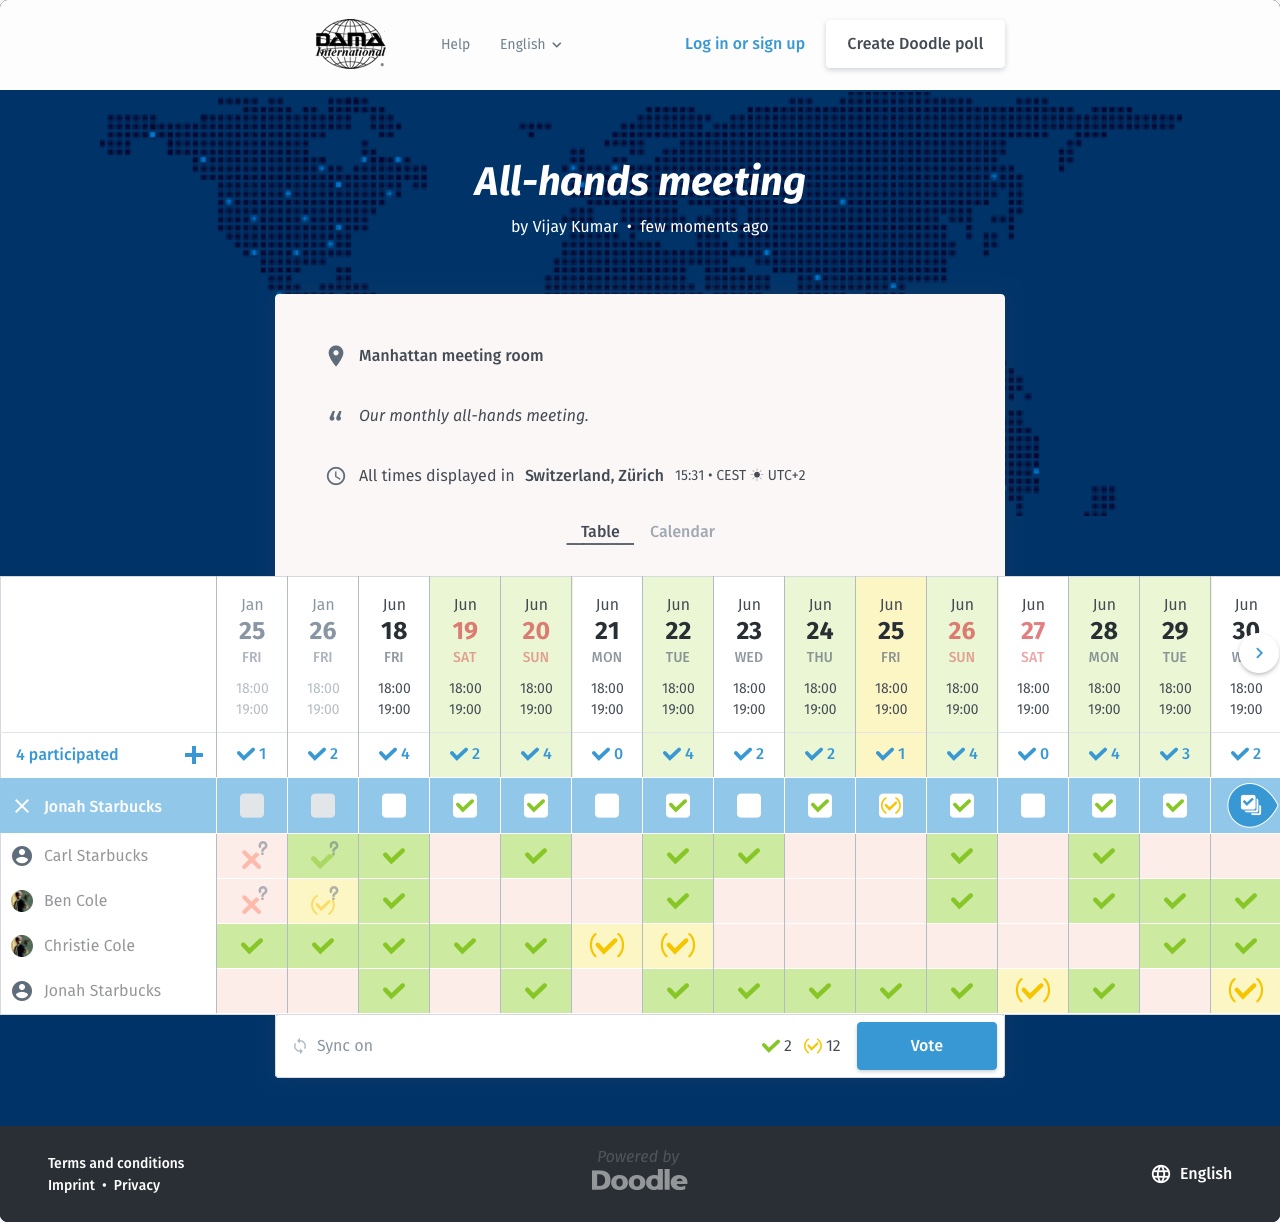1280x1222 pixels.
Task: Click the location pin icon
Action: click(x=336, y=356)
